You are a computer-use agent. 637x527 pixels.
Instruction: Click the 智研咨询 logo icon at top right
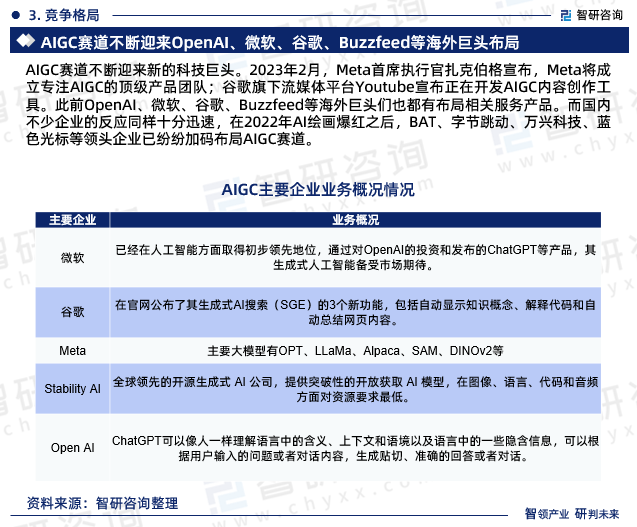pyautogui.click(x=566, y=15)
